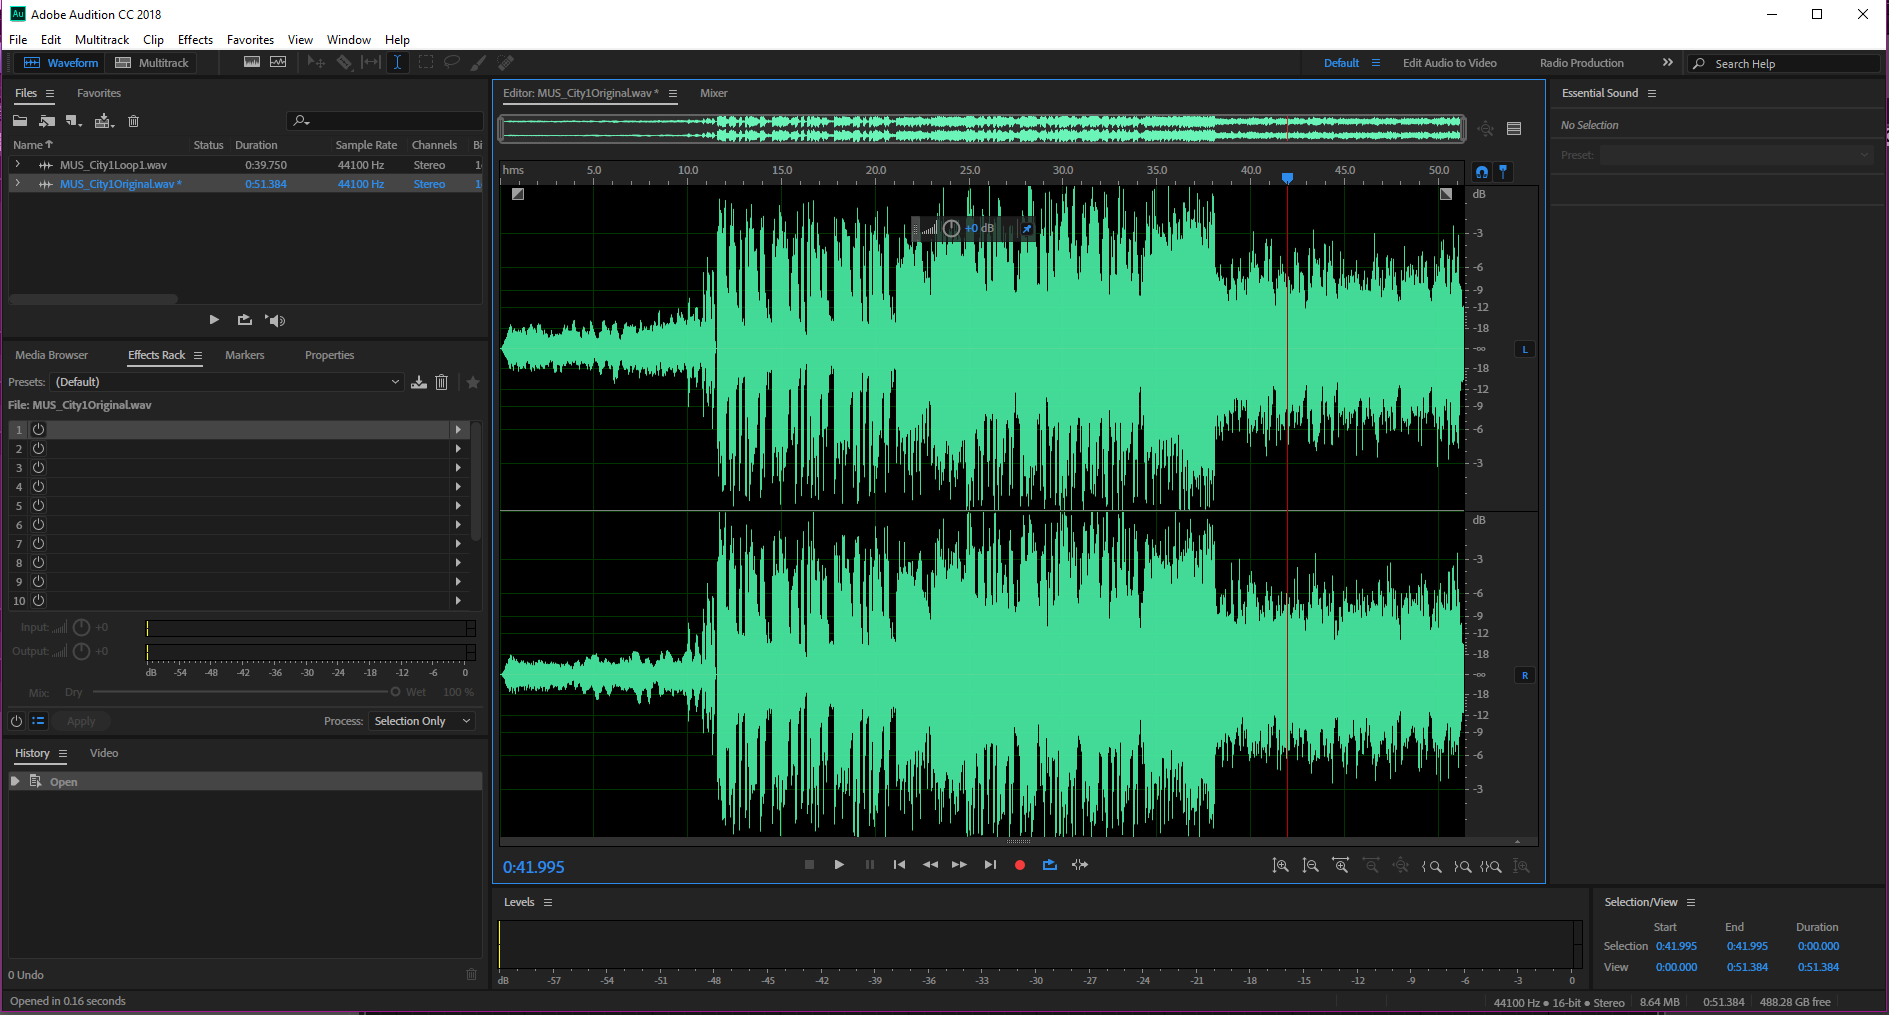Open the Effects menu
Viewport: 1889px width, 1015px height.
pyautogui.click(x=195, y=39)
